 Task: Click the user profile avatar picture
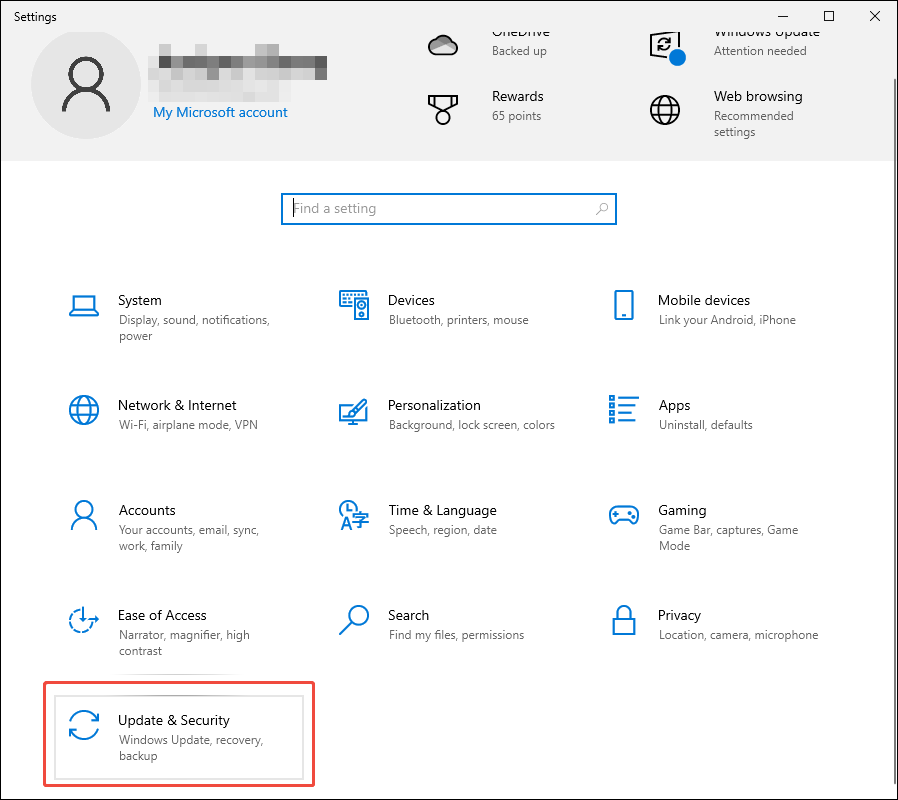(x=85, y=85)
